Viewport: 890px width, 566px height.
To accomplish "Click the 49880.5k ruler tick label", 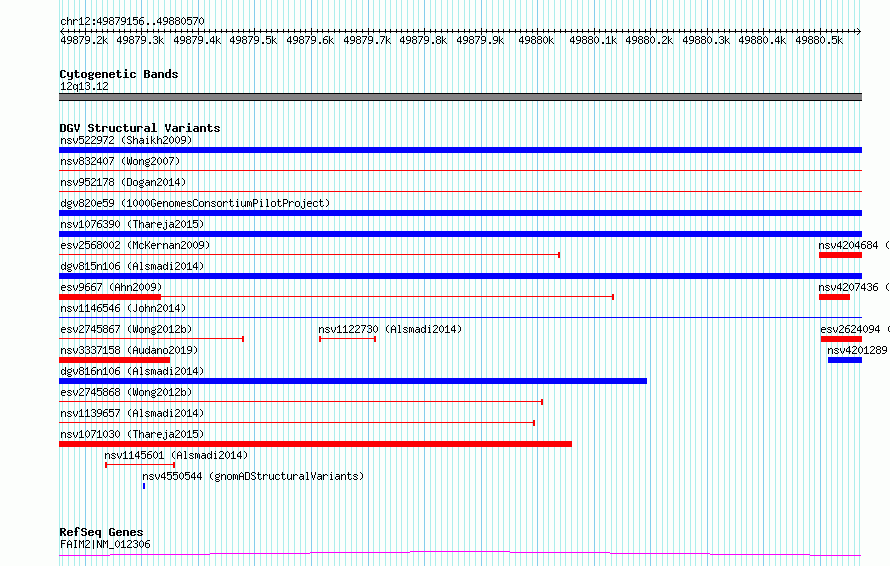I will point(819,40).
